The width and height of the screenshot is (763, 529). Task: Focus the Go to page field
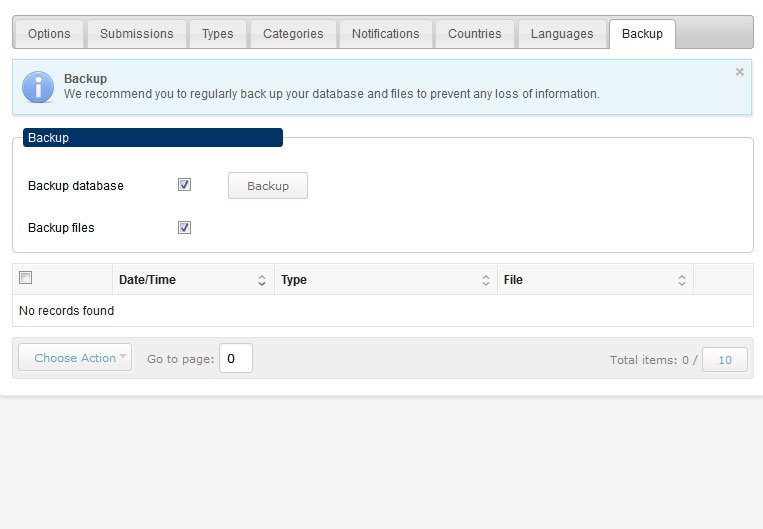tap(236, 358)
